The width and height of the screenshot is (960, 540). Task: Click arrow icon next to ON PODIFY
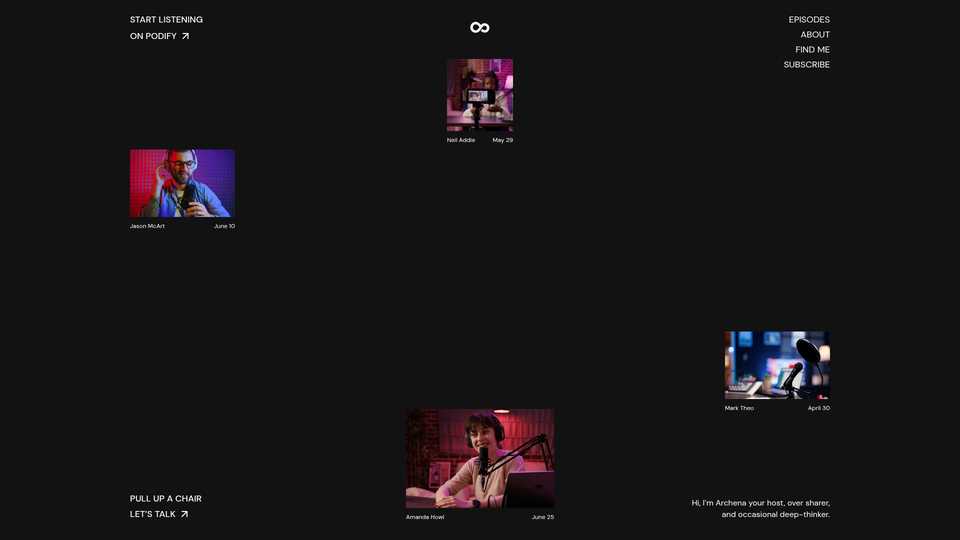(186, 36)
